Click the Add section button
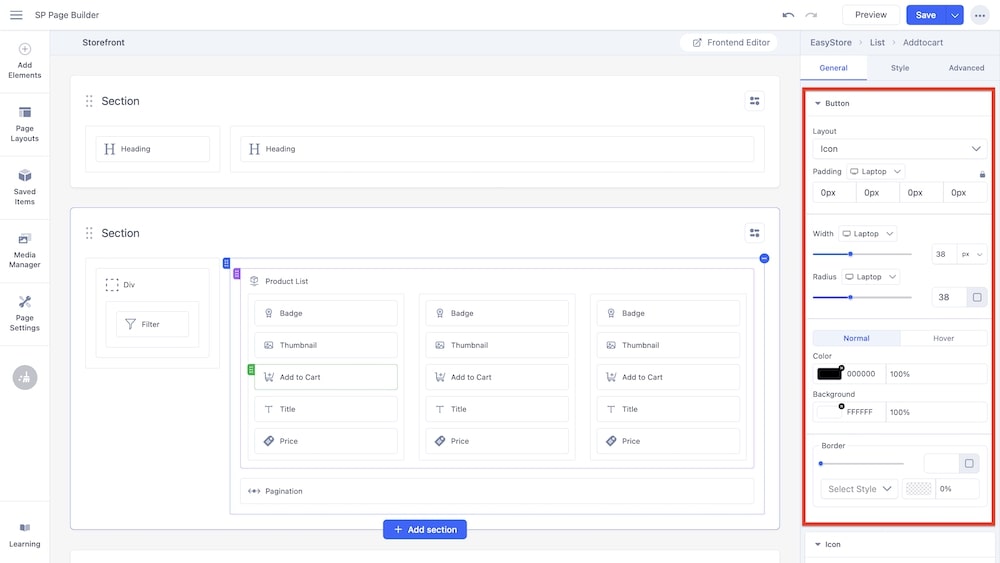This screenshot has height=563, width=1000. click(x=425, y=530)
